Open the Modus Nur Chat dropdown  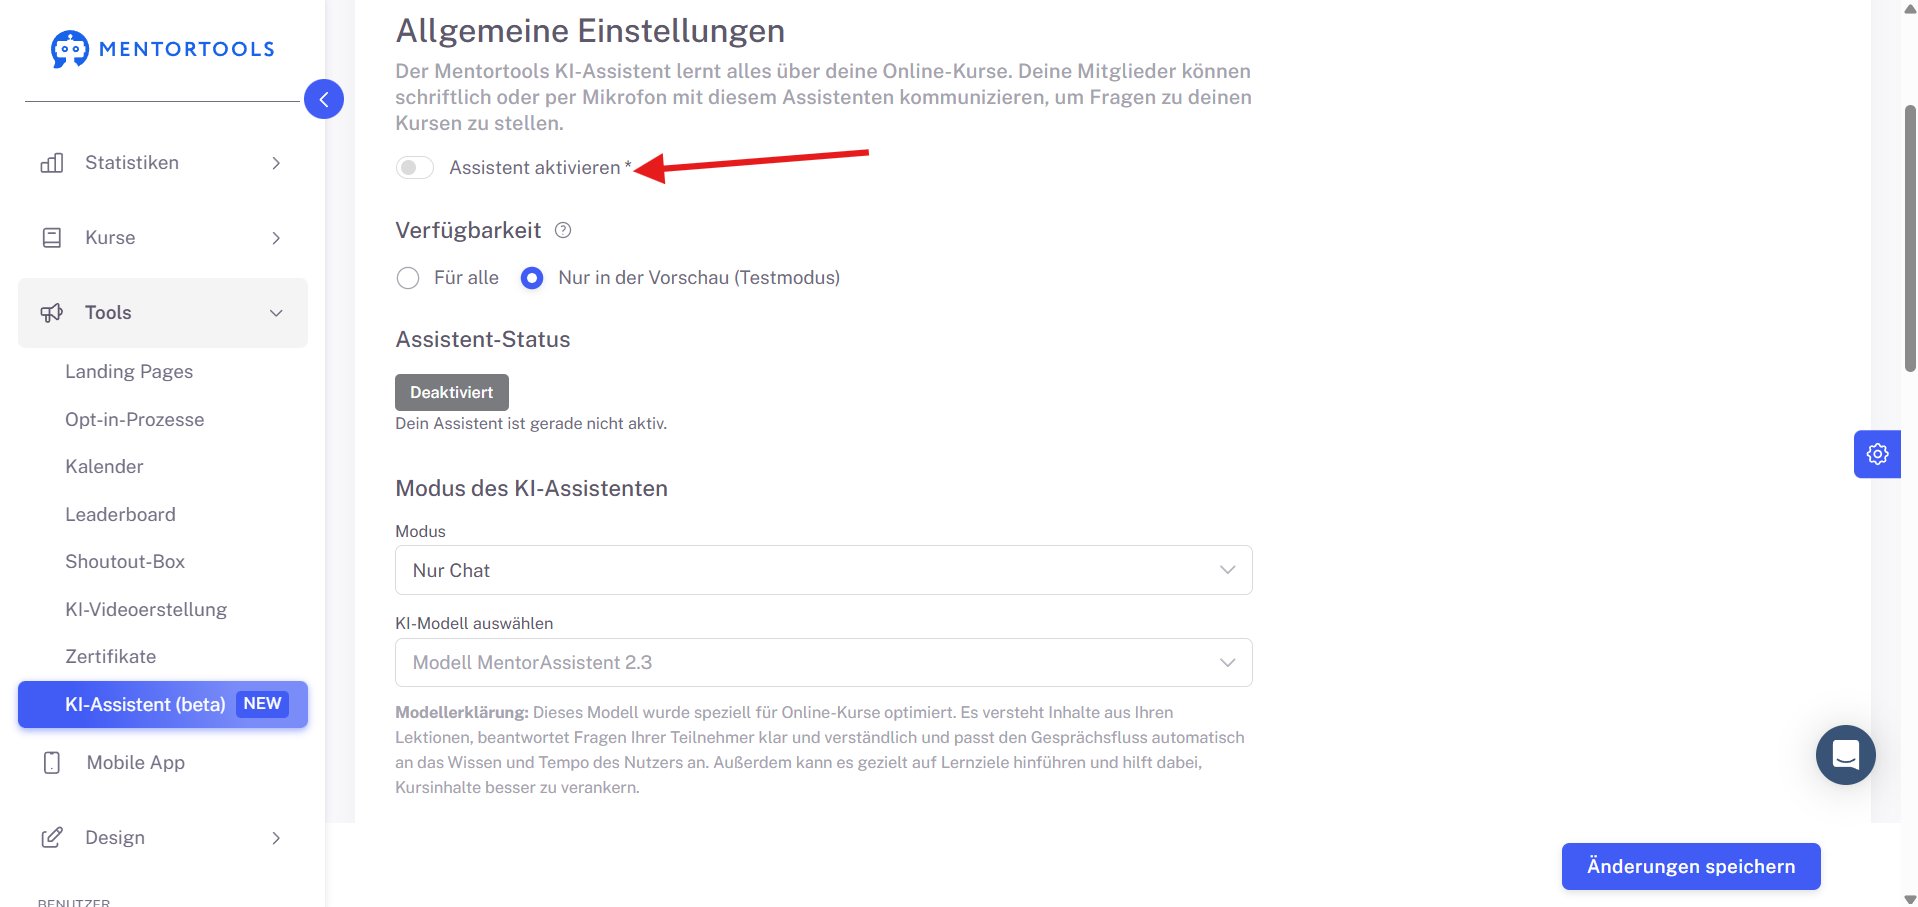point(824,570)
